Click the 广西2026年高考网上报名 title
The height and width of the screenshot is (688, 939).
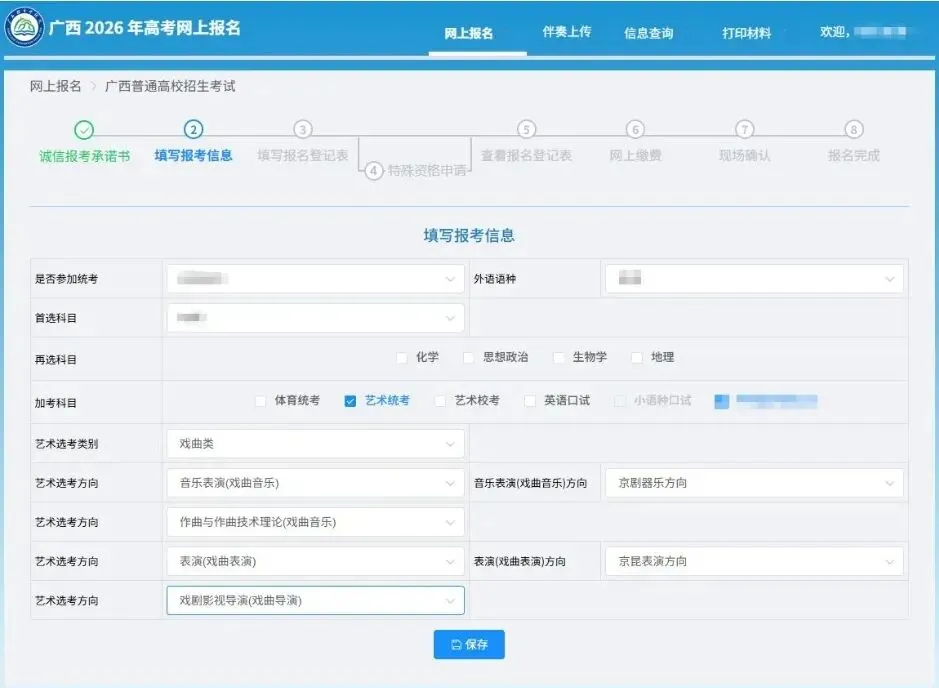pos(144,28)
